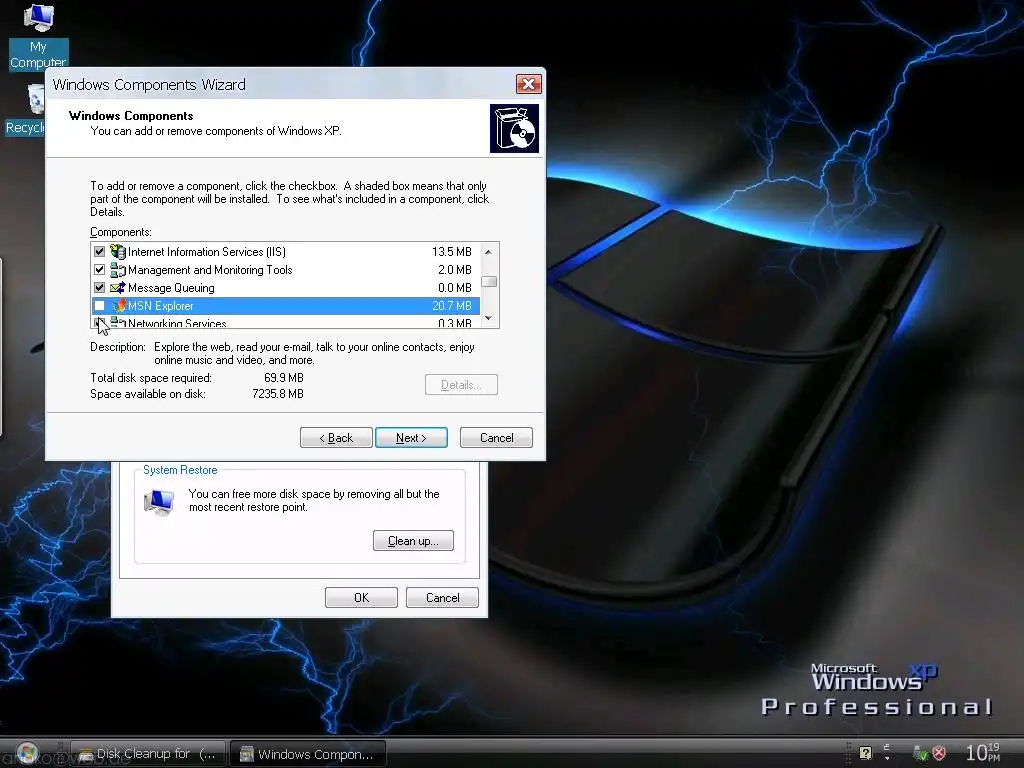Close the Windows Components Wizard window
This screenshot has height=768, width=1024.
(528, 84)
